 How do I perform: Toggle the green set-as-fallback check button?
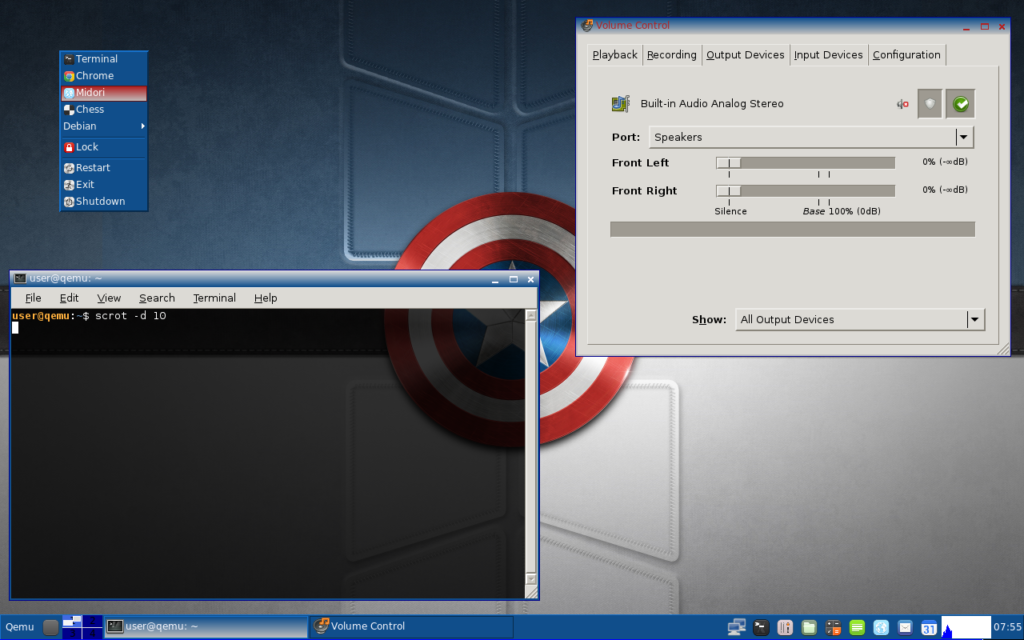tap(960, 104)
